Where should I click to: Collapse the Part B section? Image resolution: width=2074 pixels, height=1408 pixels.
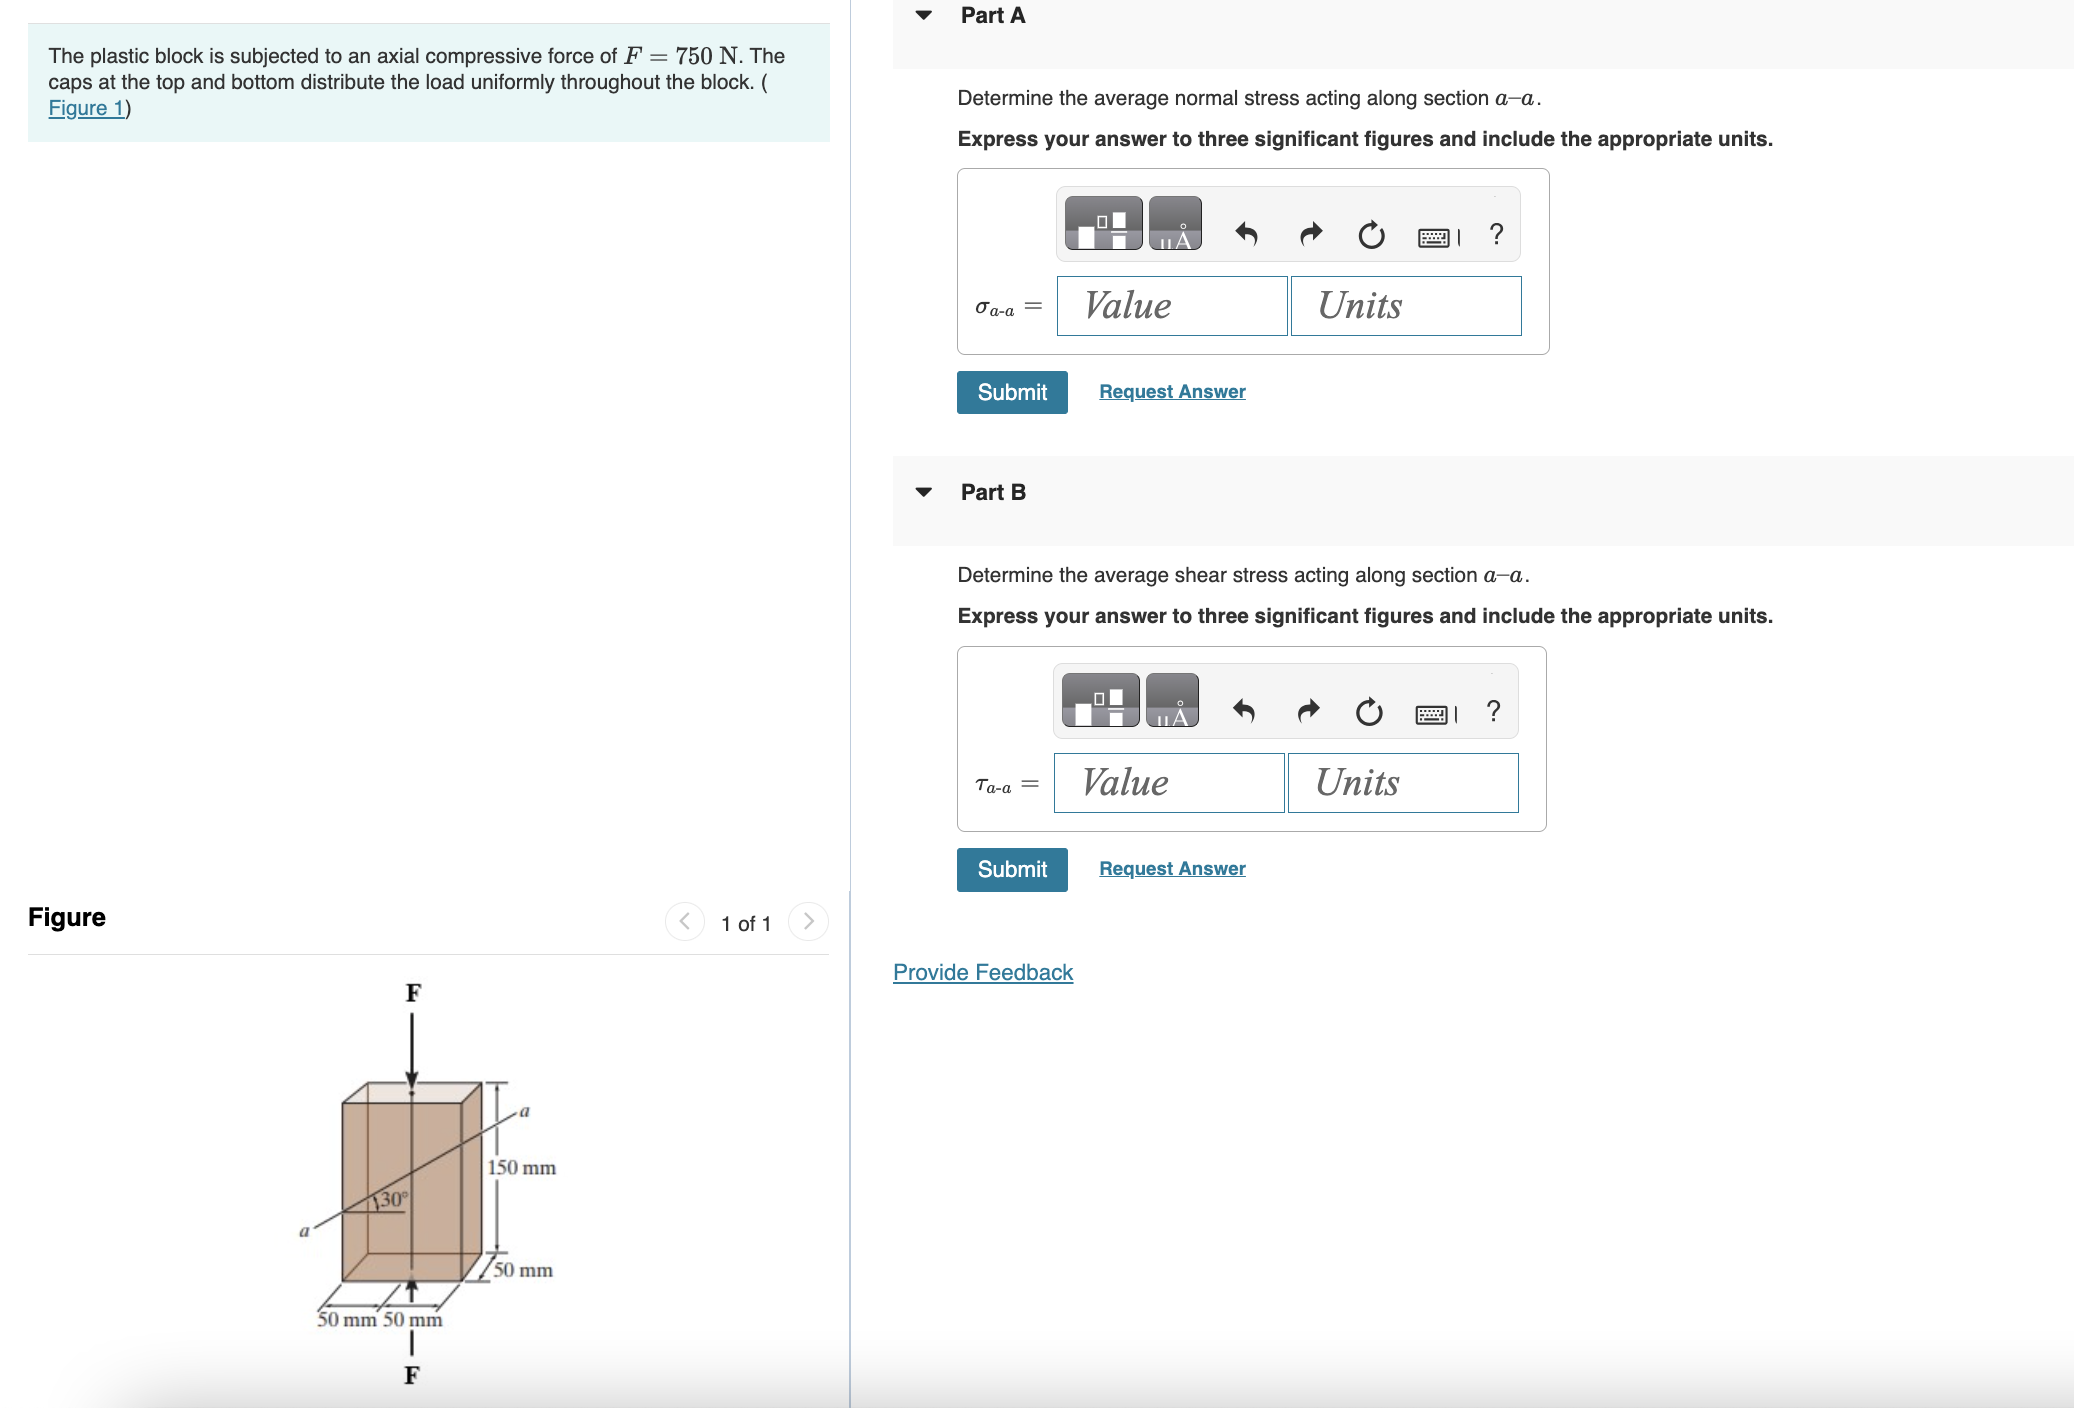[x=923, y=491]
